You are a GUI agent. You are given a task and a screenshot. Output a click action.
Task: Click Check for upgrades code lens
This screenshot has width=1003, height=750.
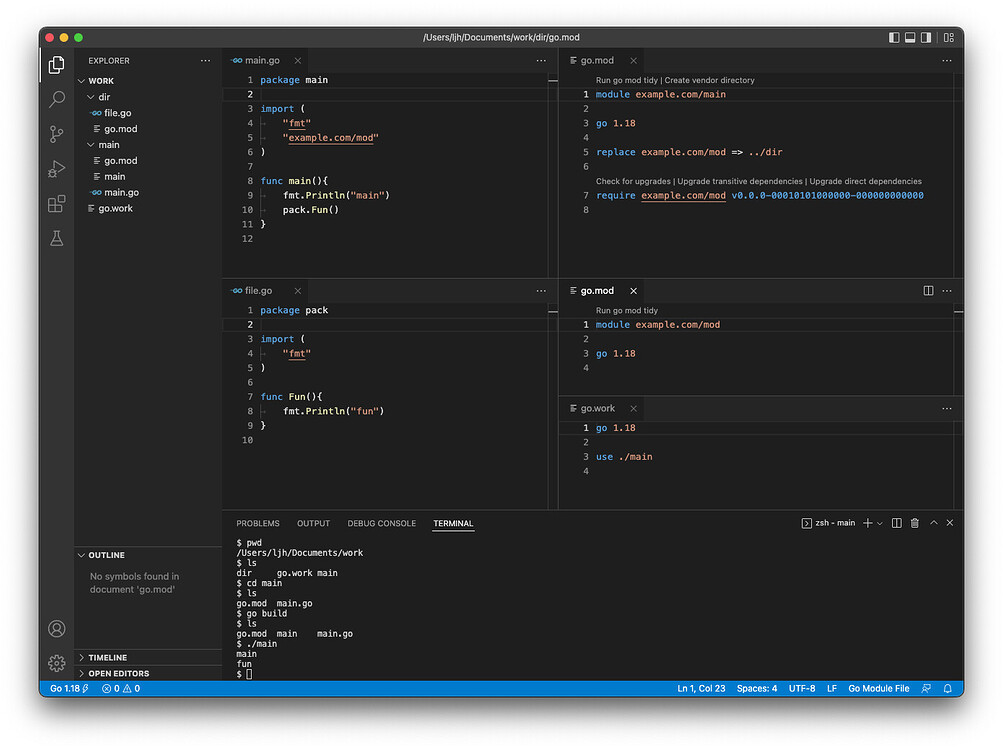pyautogui.click(x=633, y=181)
